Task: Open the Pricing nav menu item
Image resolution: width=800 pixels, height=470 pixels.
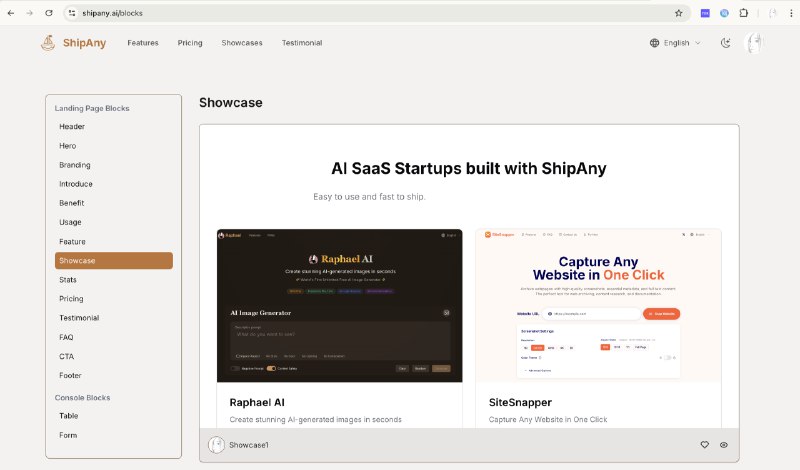Action: coord(190,43)
